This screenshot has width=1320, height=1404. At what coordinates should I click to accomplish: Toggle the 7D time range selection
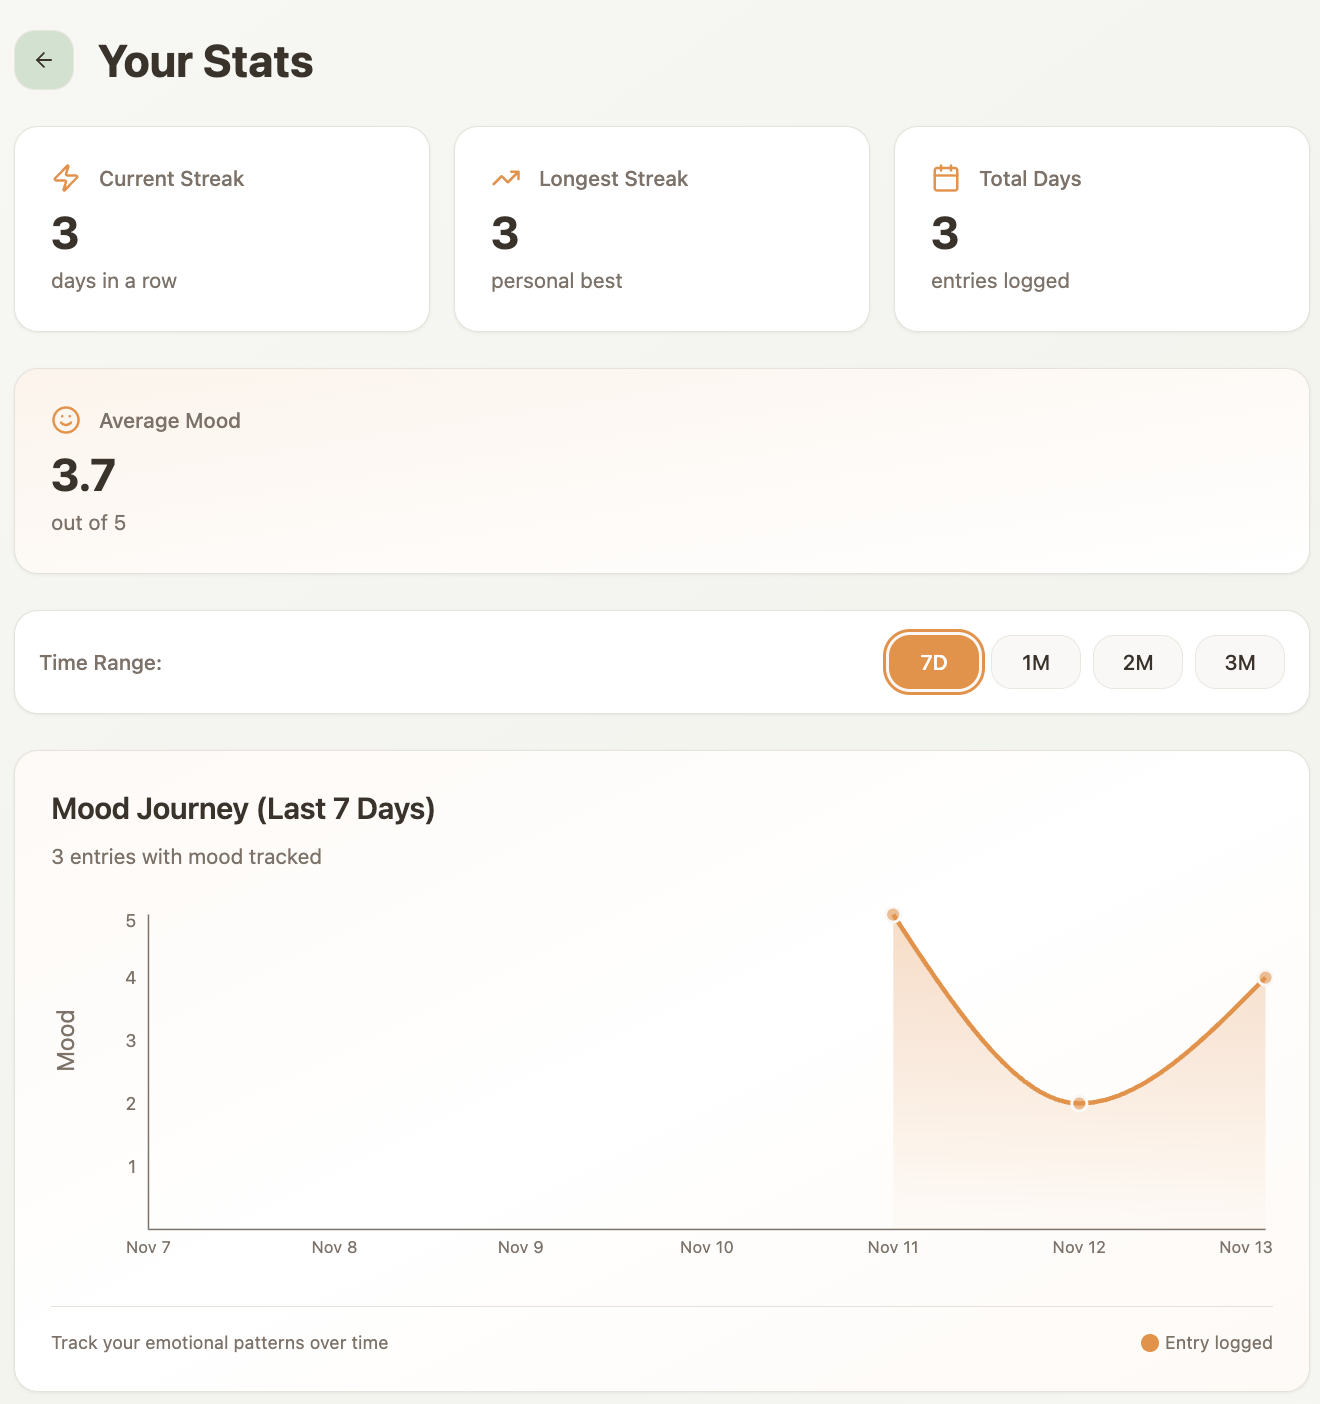[933, 662]
